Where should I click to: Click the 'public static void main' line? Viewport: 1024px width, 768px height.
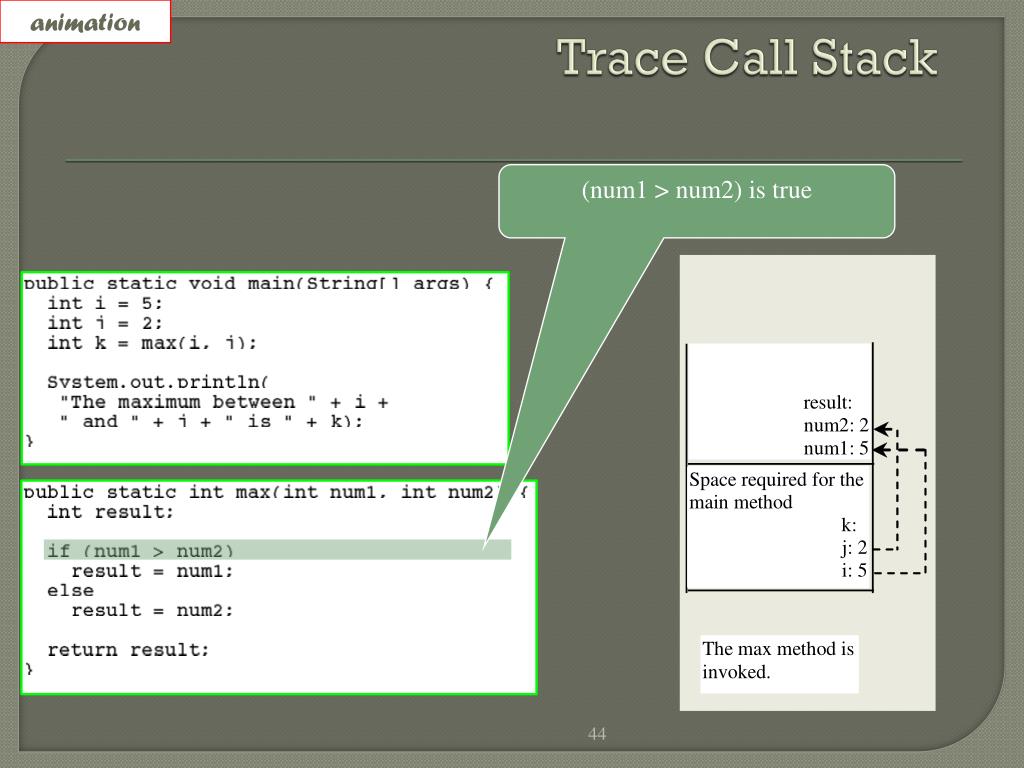tap(259, 283)
